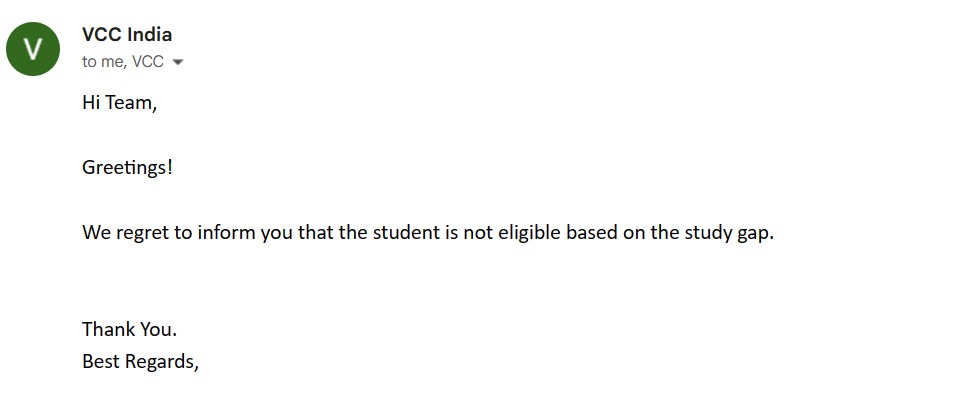
Task: Click the word 'study' near the sentence end
Action: click(704, 233)
